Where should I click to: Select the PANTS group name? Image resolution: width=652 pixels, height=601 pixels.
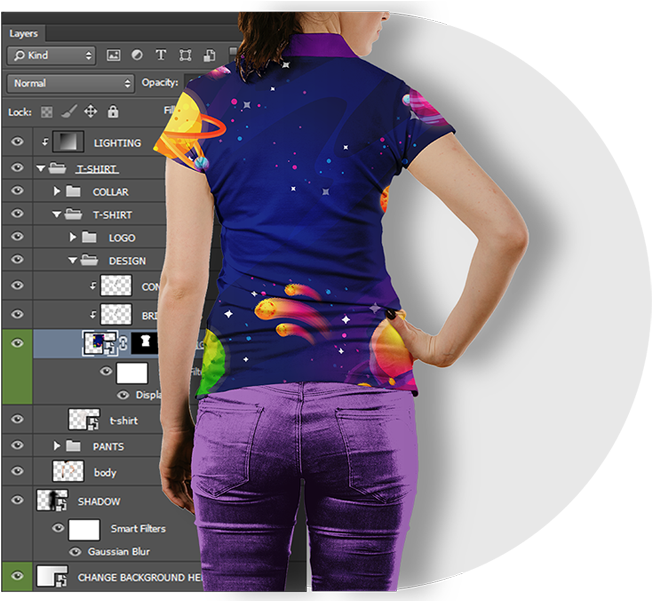coord(109,447)
